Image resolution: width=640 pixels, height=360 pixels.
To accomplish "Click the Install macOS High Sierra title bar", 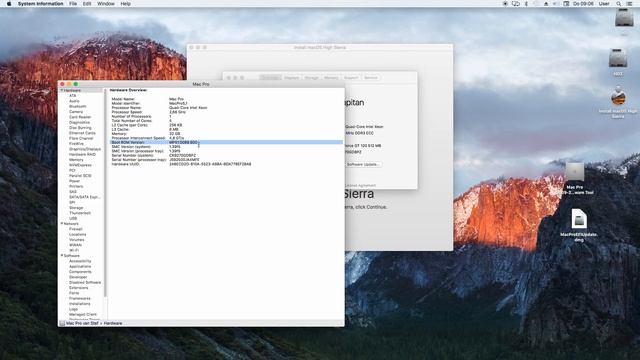I will click(320, 47).
